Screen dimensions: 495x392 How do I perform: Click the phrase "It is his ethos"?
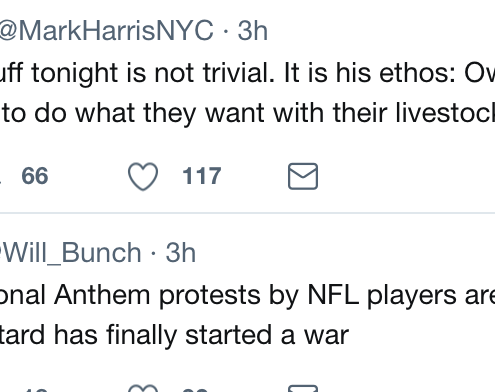coord(369,73)
